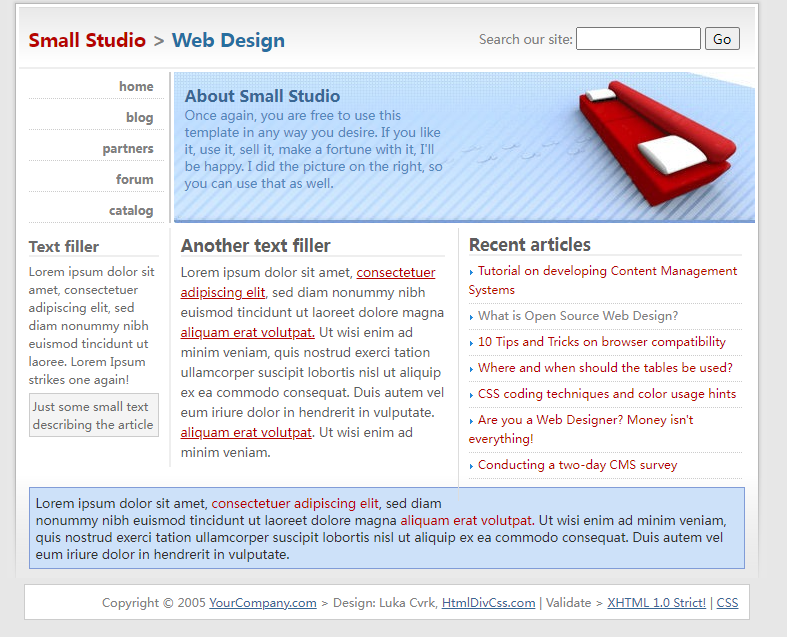Visit the forum navigation link

134,179
